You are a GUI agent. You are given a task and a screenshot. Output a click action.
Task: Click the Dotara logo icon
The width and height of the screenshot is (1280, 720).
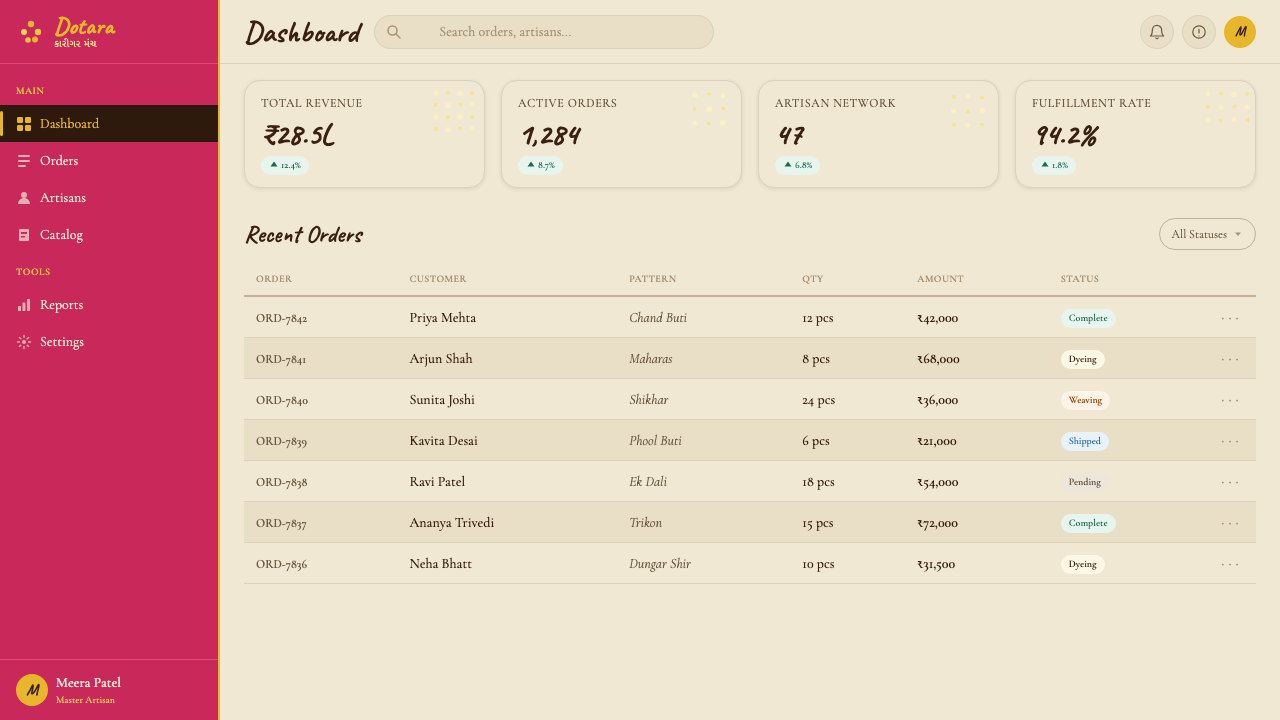[31, 32]
